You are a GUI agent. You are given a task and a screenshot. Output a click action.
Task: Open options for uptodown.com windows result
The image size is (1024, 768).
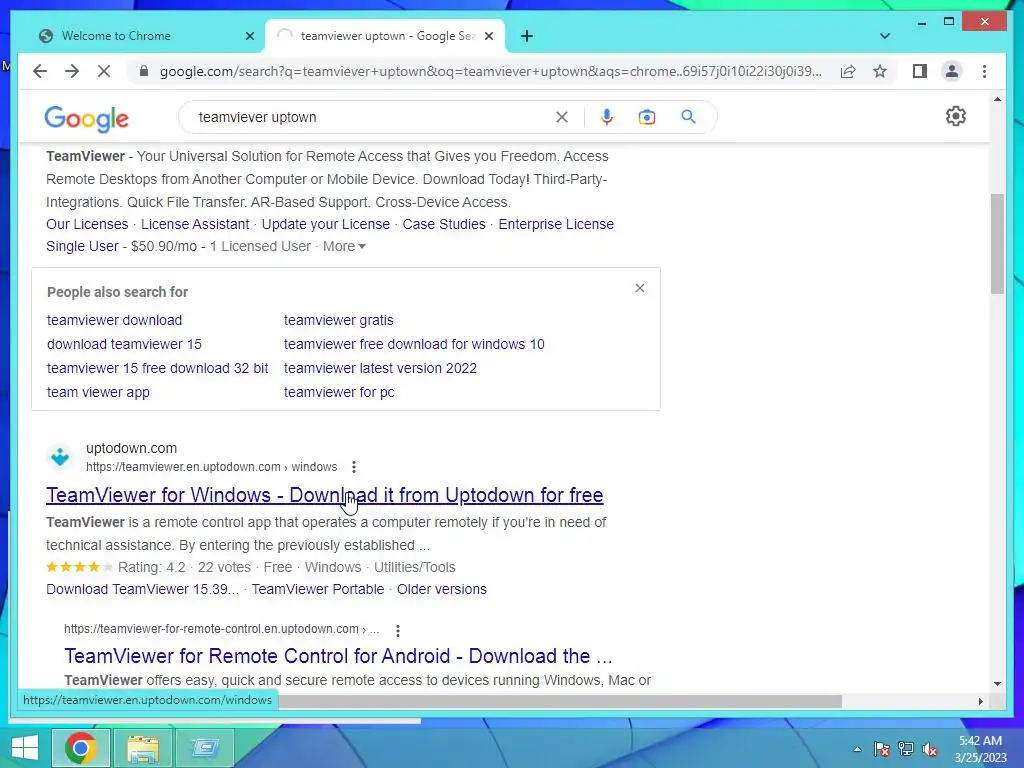(x=354, y=467)
